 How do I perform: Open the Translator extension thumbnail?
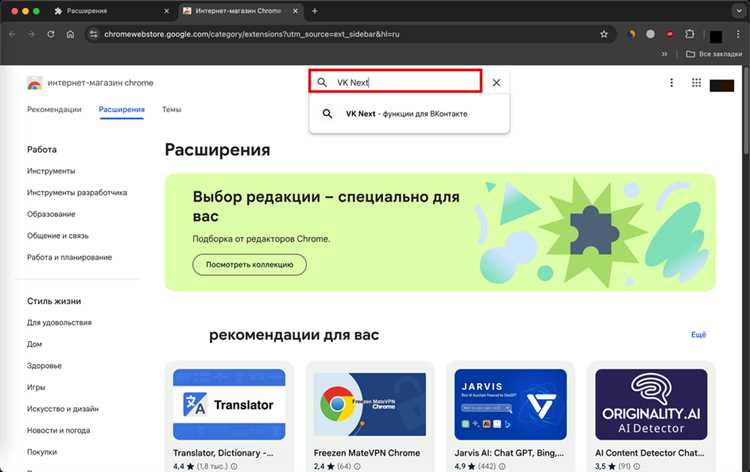coord(229,405)
